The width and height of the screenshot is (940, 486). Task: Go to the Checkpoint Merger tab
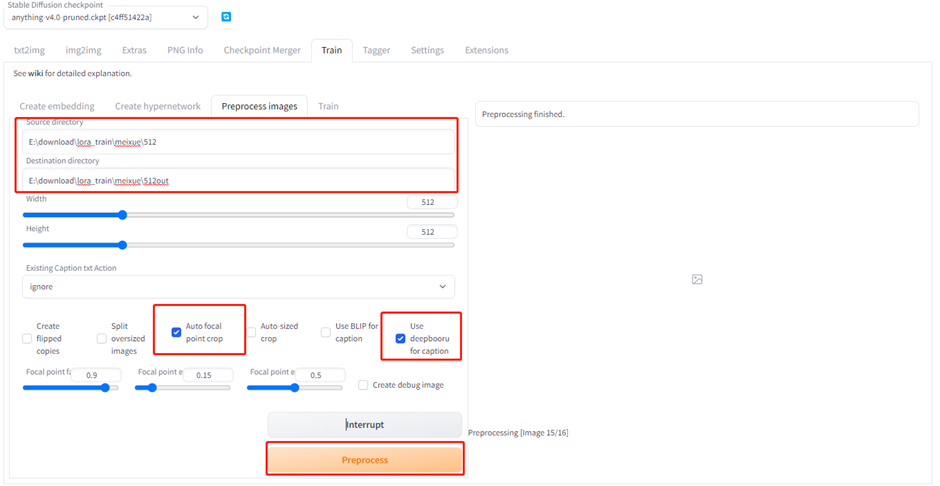click(262, 50)
